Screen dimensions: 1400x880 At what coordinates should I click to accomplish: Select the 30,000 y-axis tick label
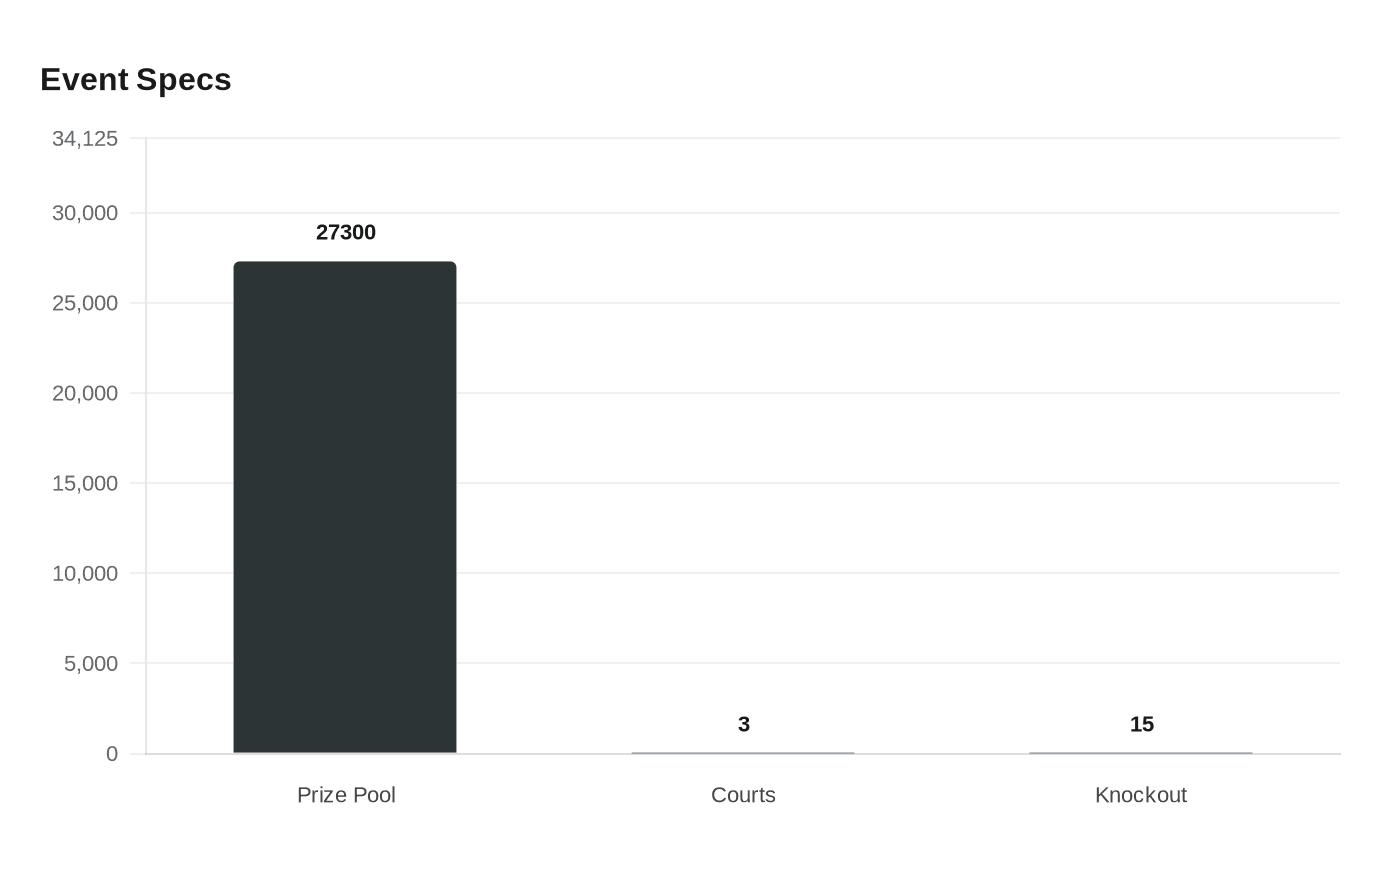point(85,213)
